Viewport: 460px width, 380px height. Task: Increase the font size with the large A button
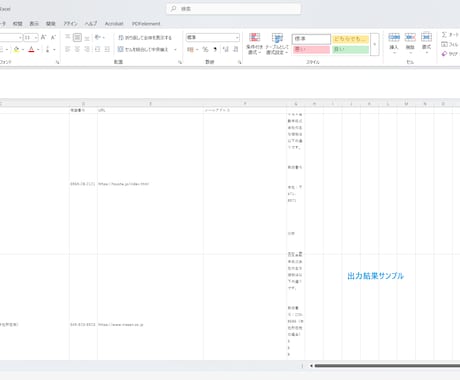[x=43, y=37]
